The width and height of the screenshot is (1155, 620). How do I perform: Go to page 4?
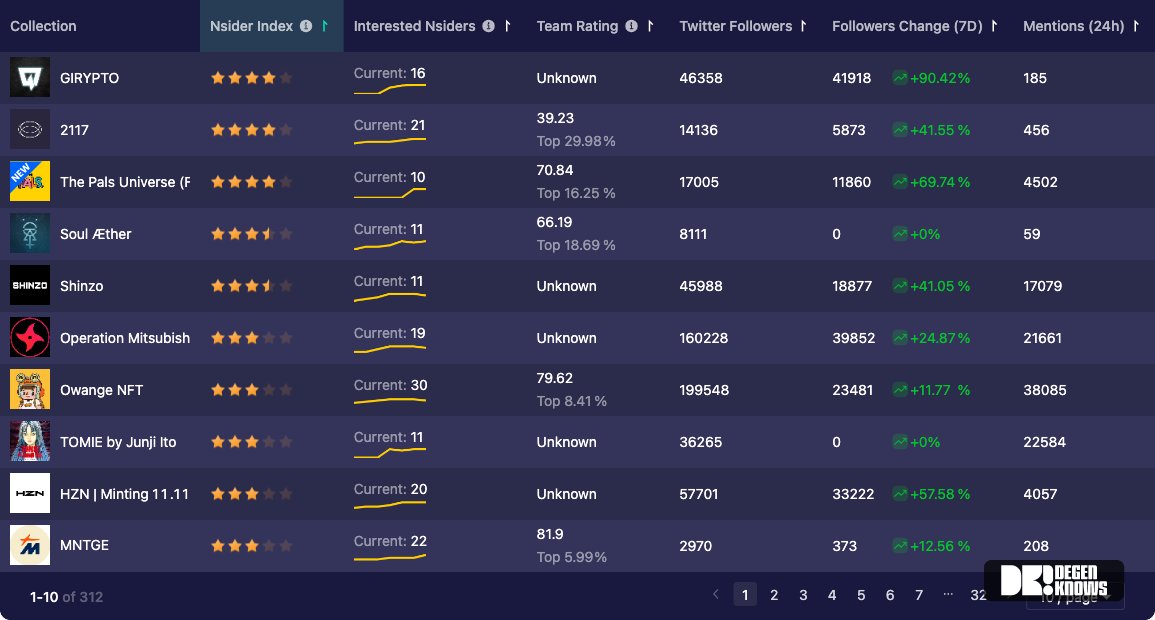pyautogui.click(x=832, y=595)
